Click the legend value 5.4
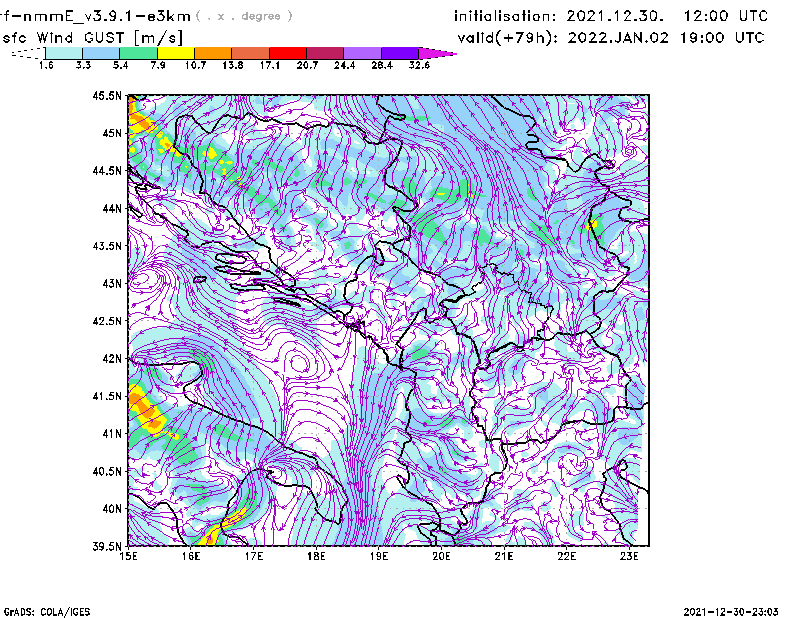 click(x=120, y=65)
